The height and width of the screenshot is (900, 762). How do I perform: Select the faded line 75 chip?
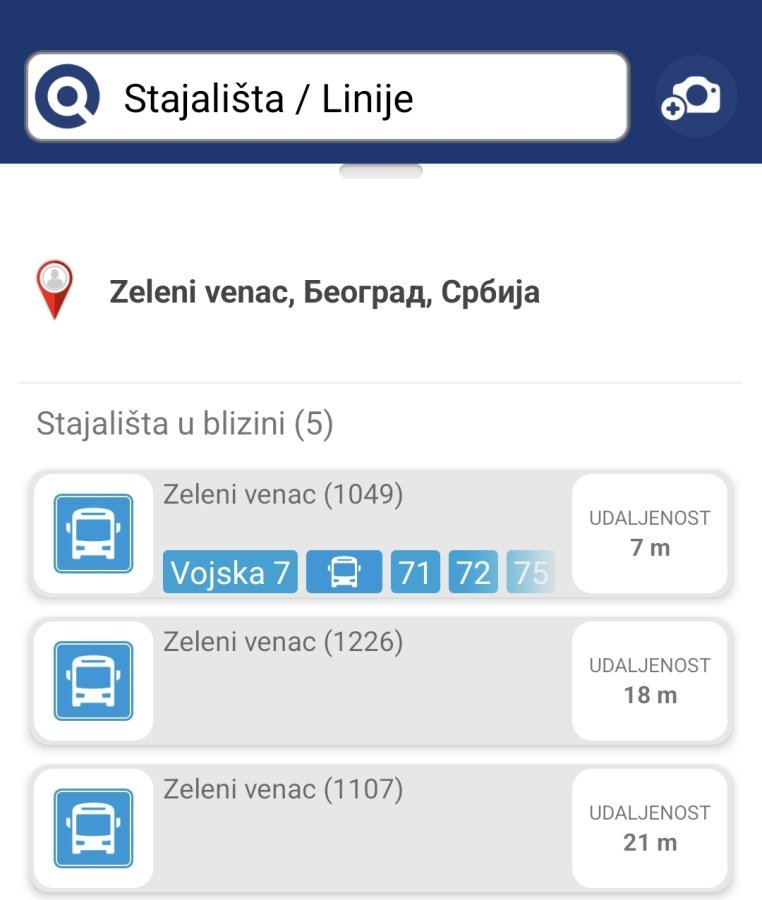[531, 572]
